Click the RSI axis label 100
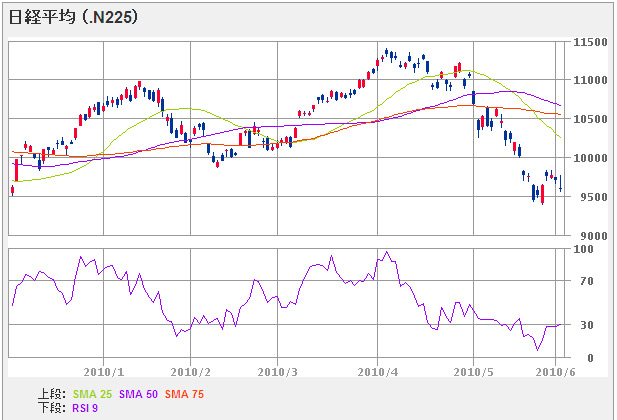 (584, 249)
